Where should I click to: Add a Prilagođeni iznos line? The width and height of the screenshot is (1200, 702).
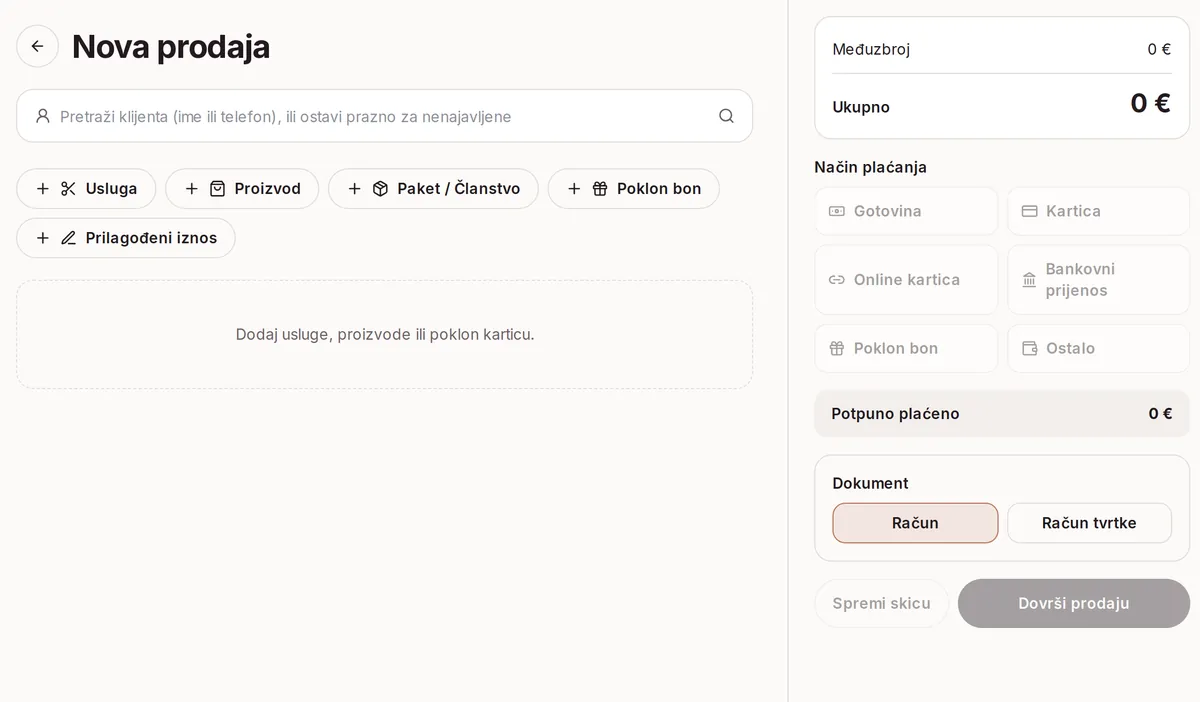click(126, 238)
